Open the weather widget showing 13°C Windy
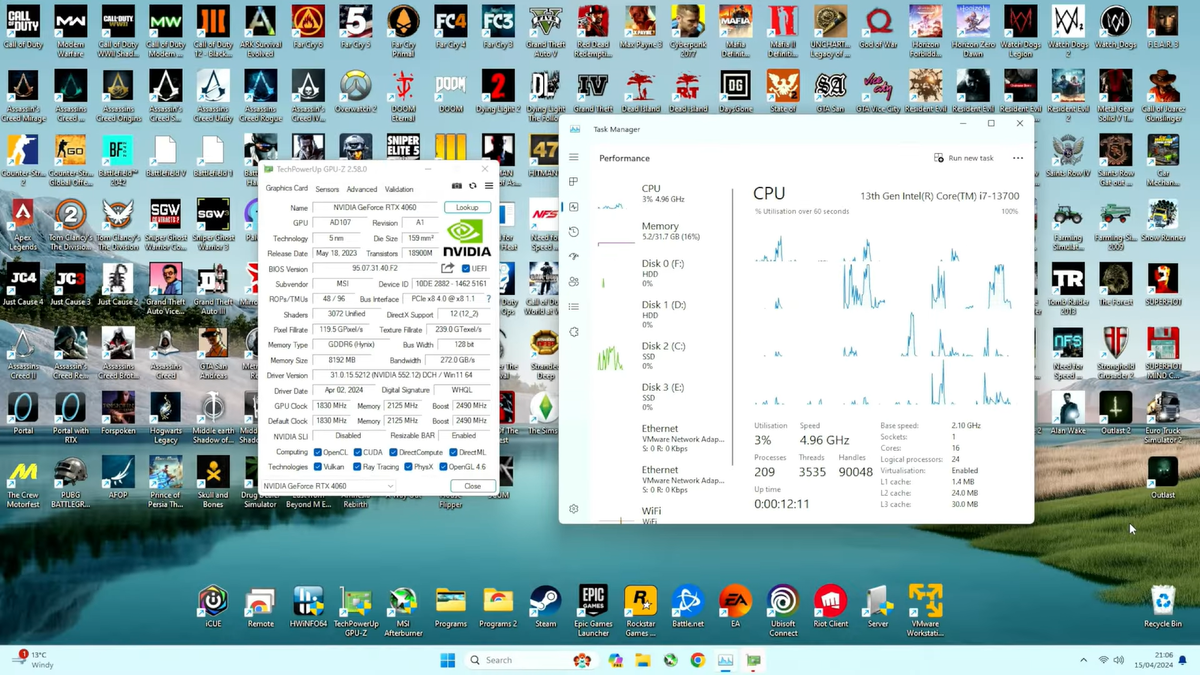This screenshot has height=675, width=1200. (x=32, y=659)
